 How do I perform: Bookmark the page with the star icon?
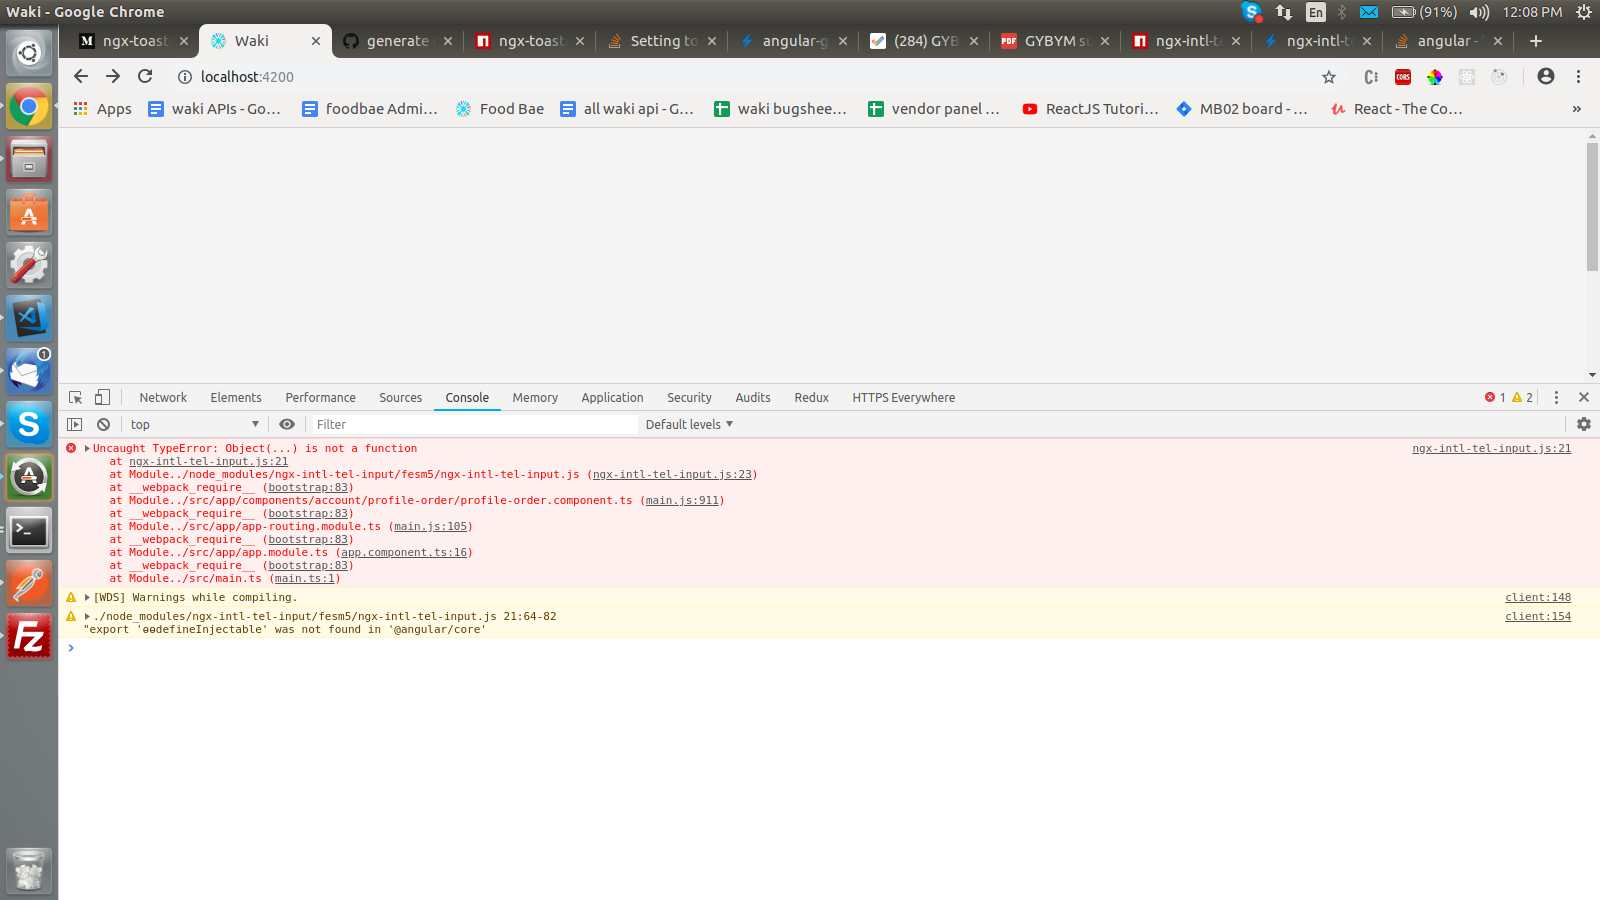coord(1330,76)
